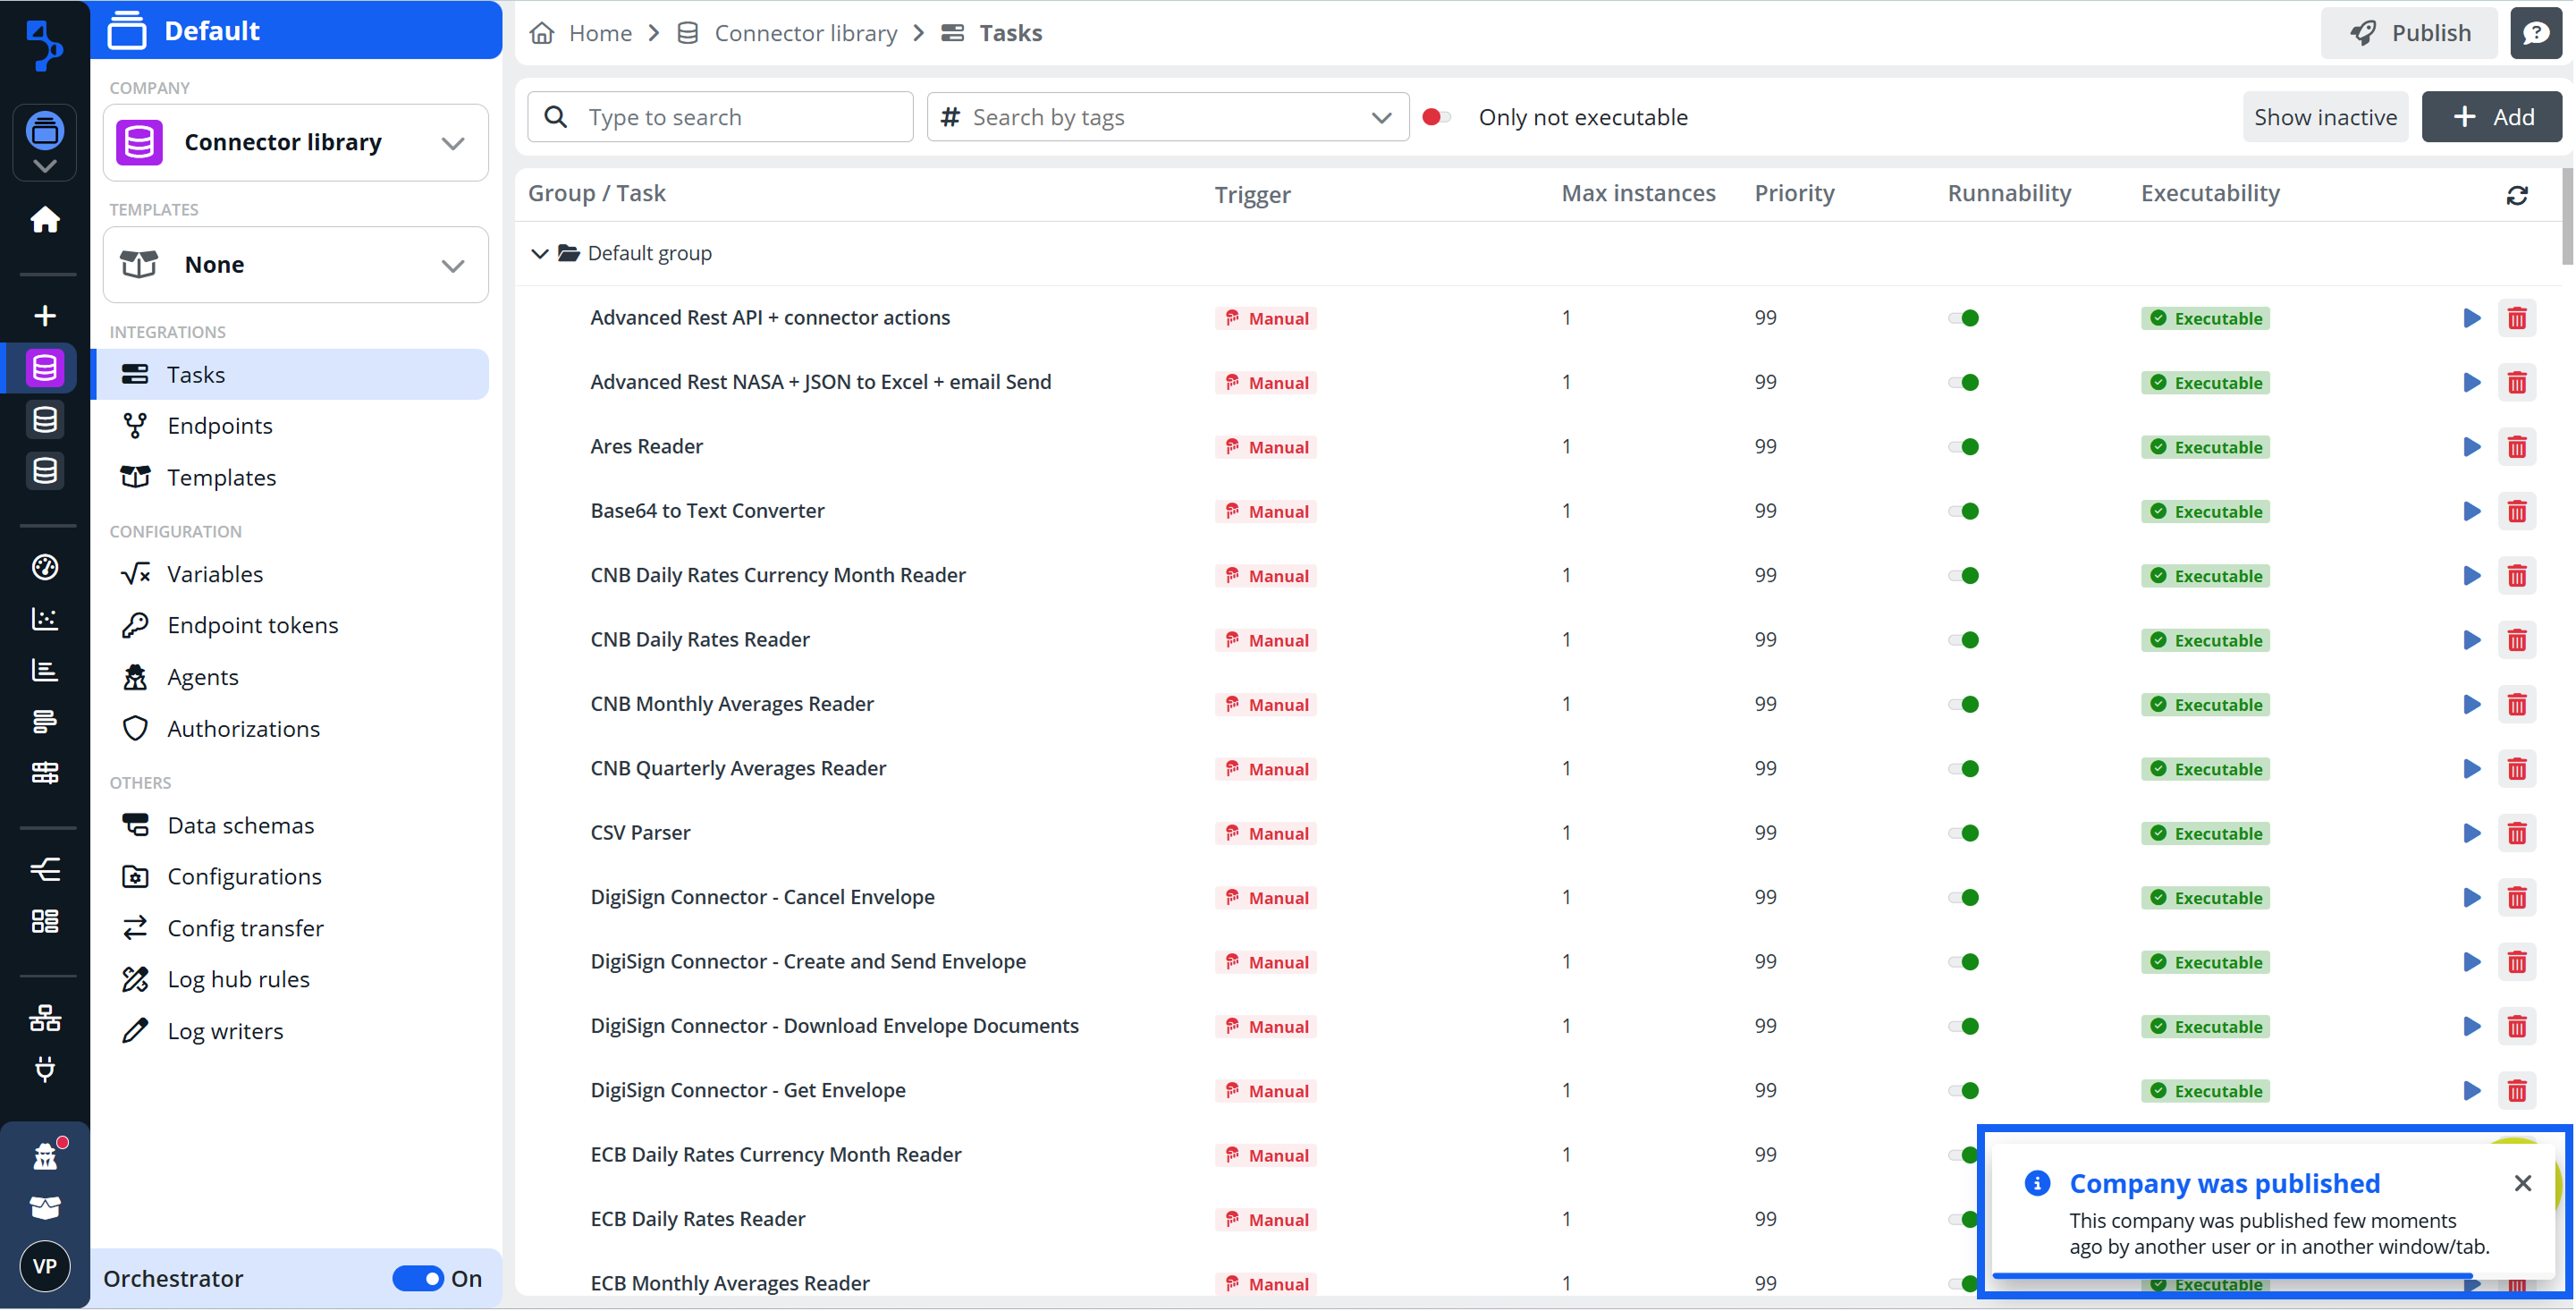The height and width of the screenshot is (1311, 2576).
Task: Open the chat support icon
Action: [x=2535, y=33]
